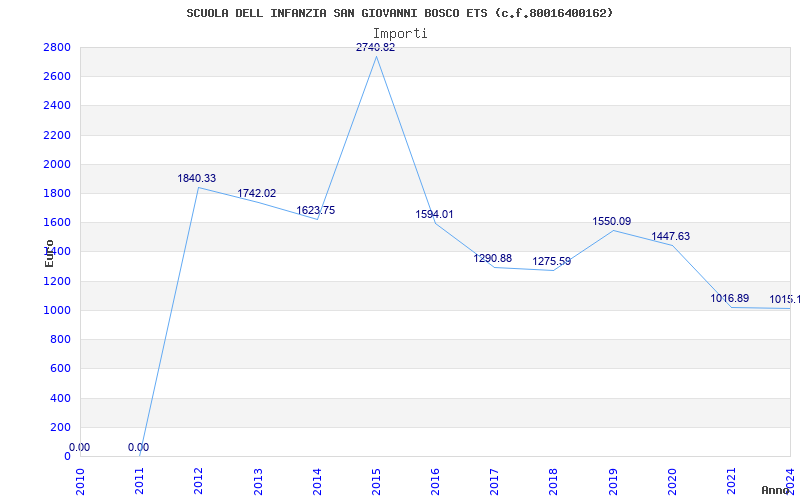Screen dimensions: 800x500
Task: Click the 2021 x-axis year label
Action: (731, 482)
